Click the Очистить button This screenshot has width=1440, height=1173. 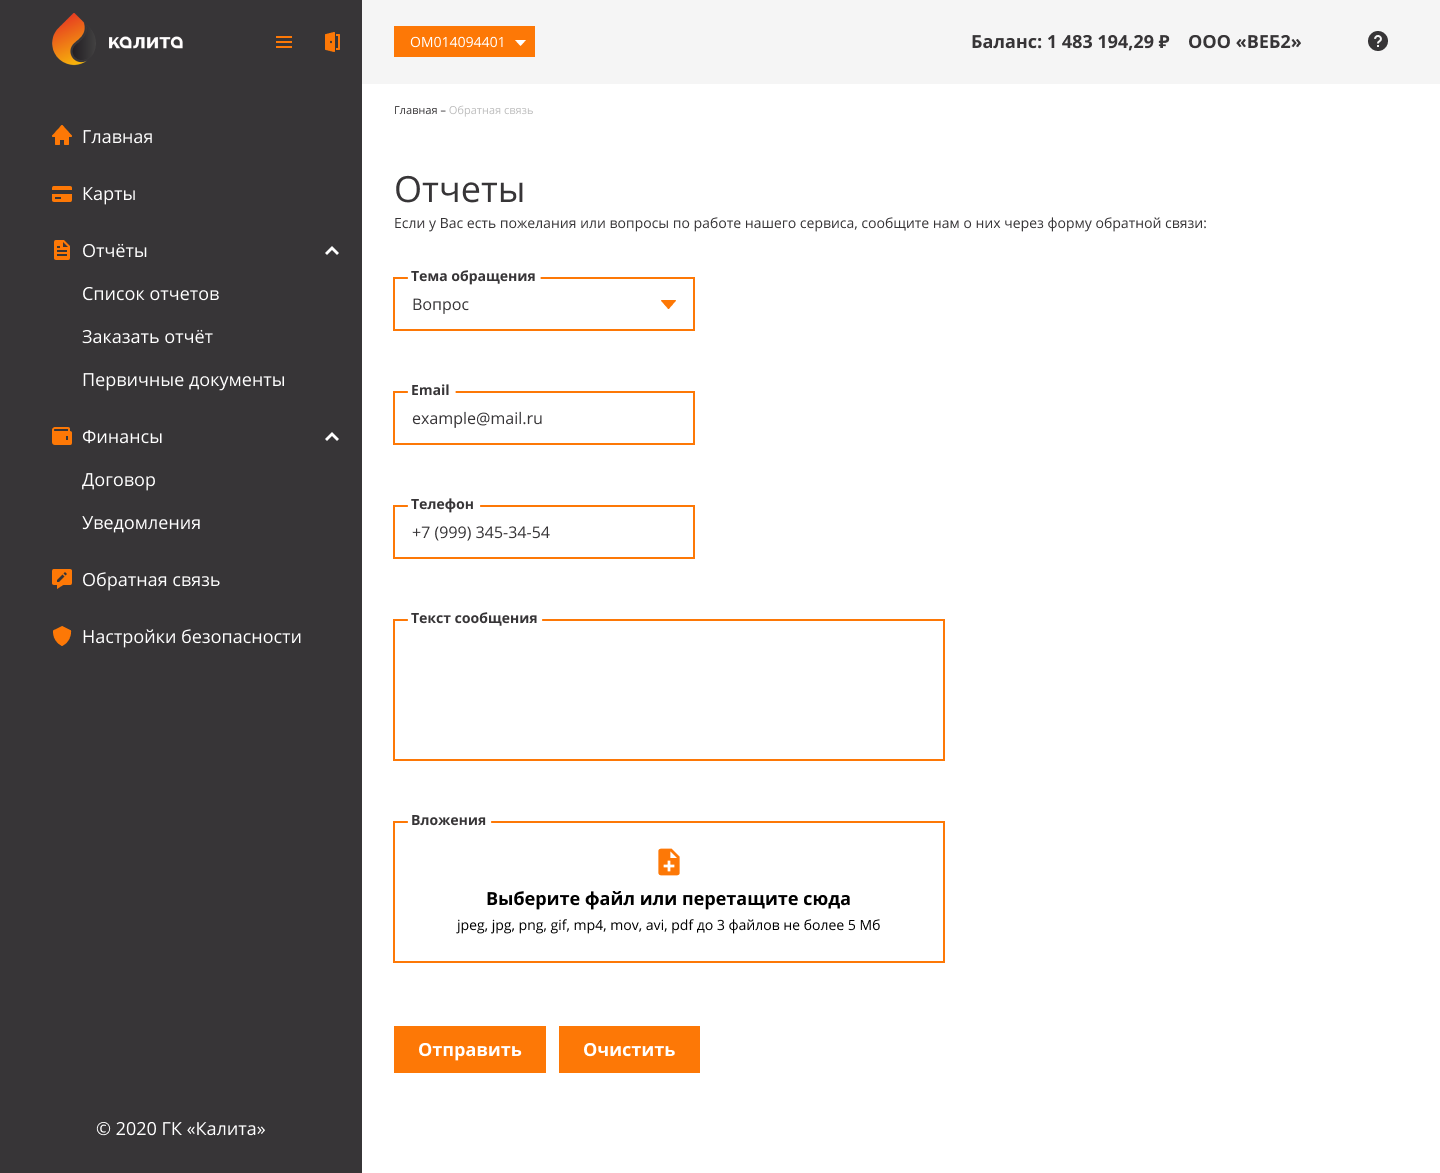pos(629,1050)
